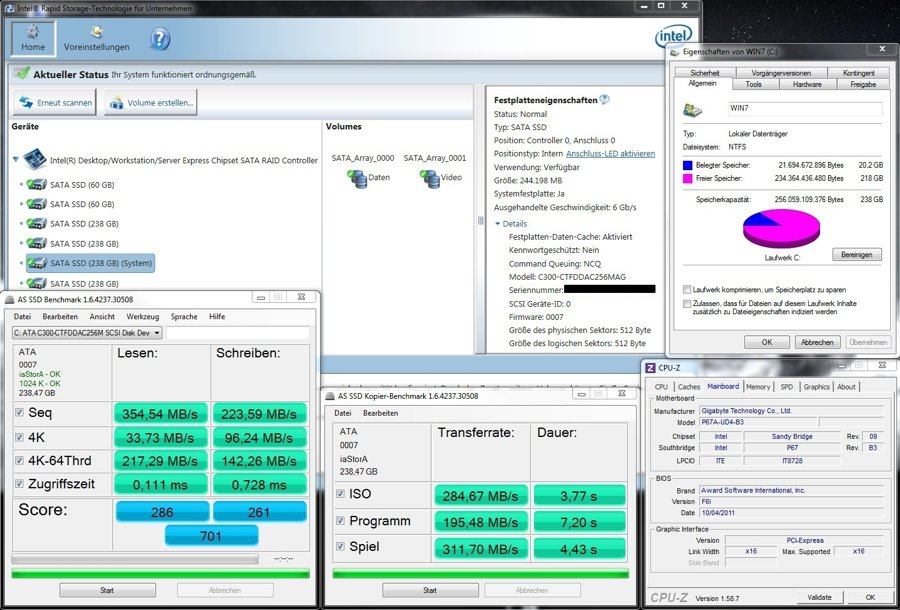Toggle the ISO checkbox in Kopier-Benchmark
Screen dimensions: 900x610
[340, 494]
